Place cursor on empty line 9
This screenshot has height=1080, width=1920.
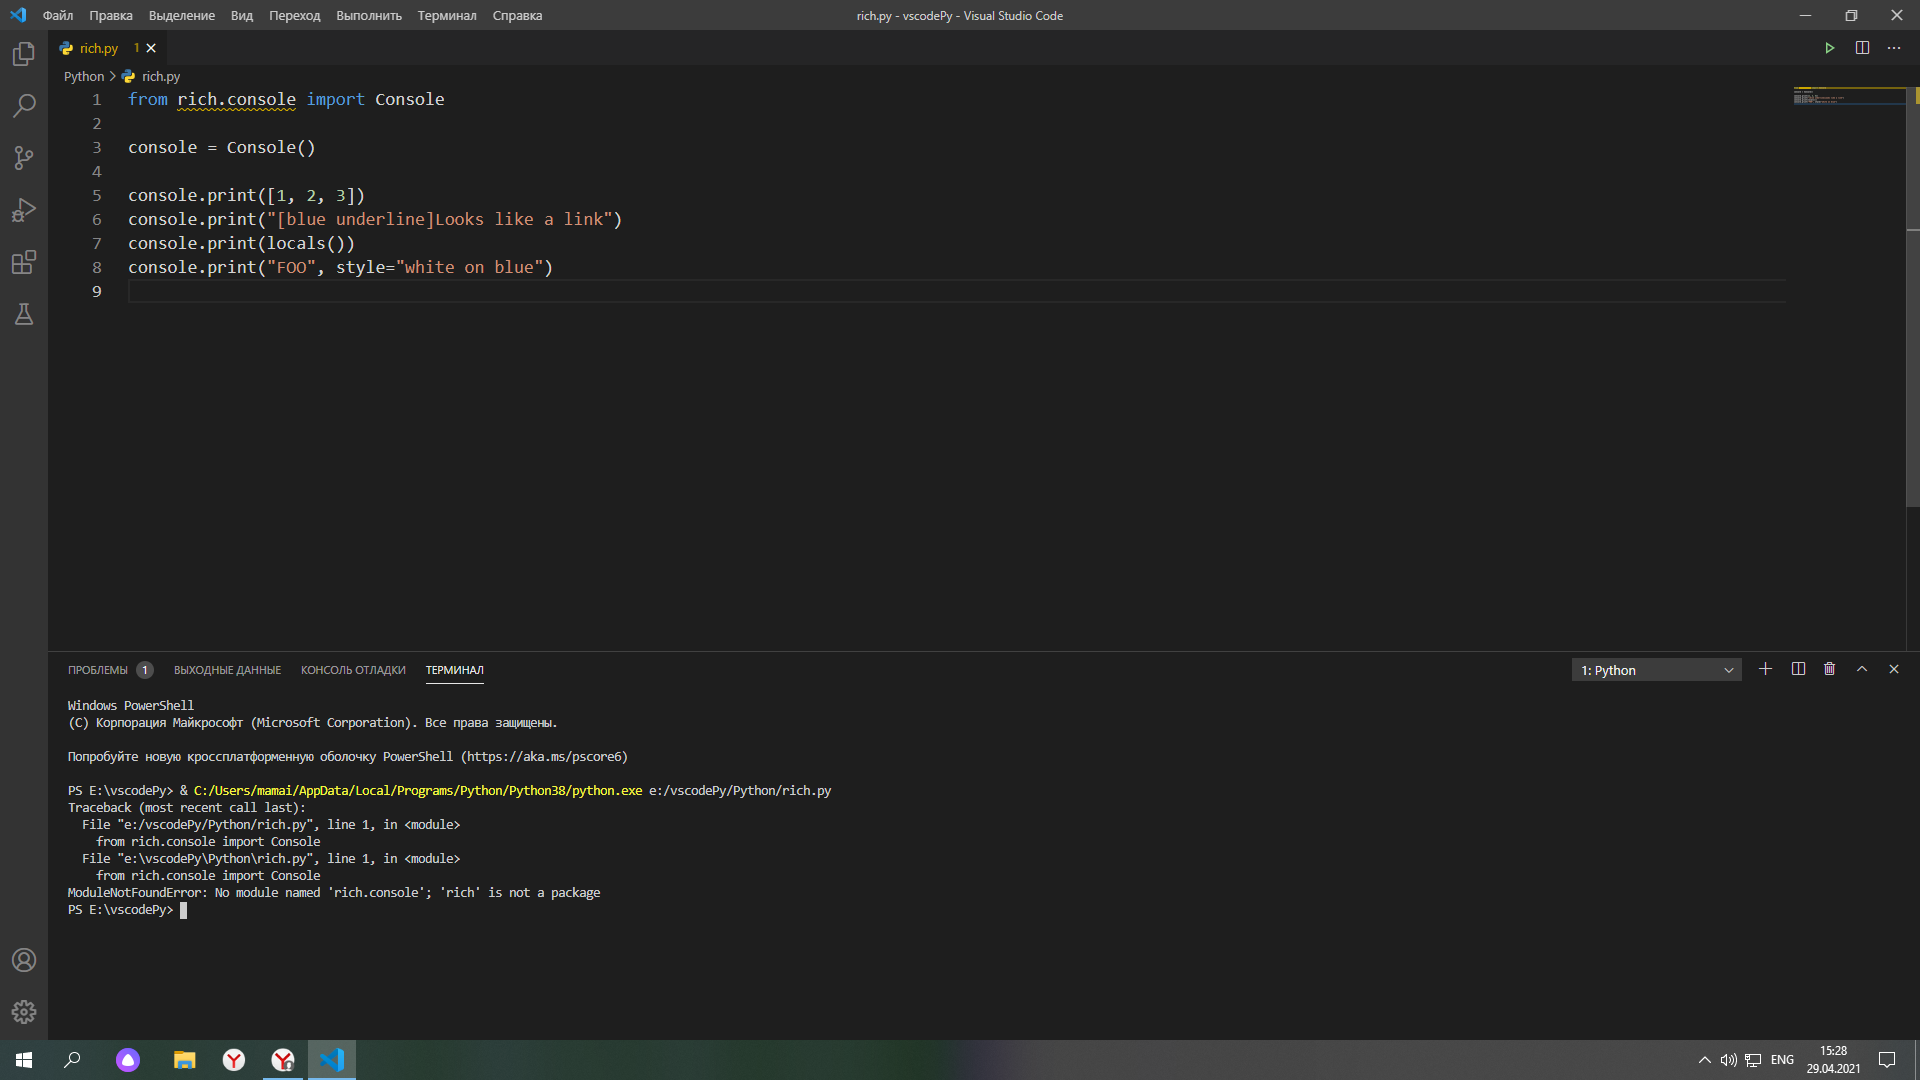pos(956,291)
